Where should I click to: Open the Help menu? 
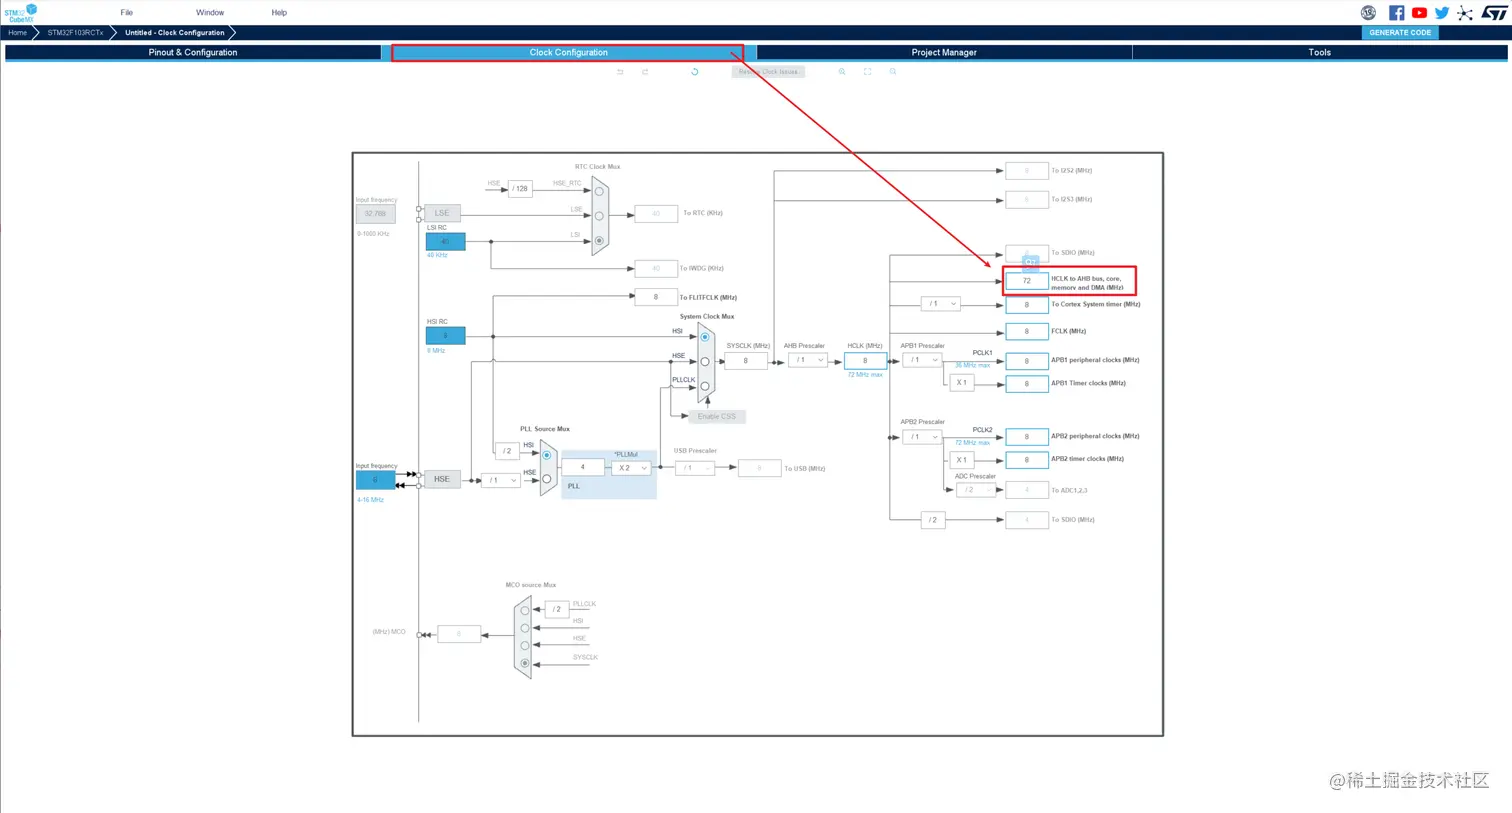tap(279, 13)
